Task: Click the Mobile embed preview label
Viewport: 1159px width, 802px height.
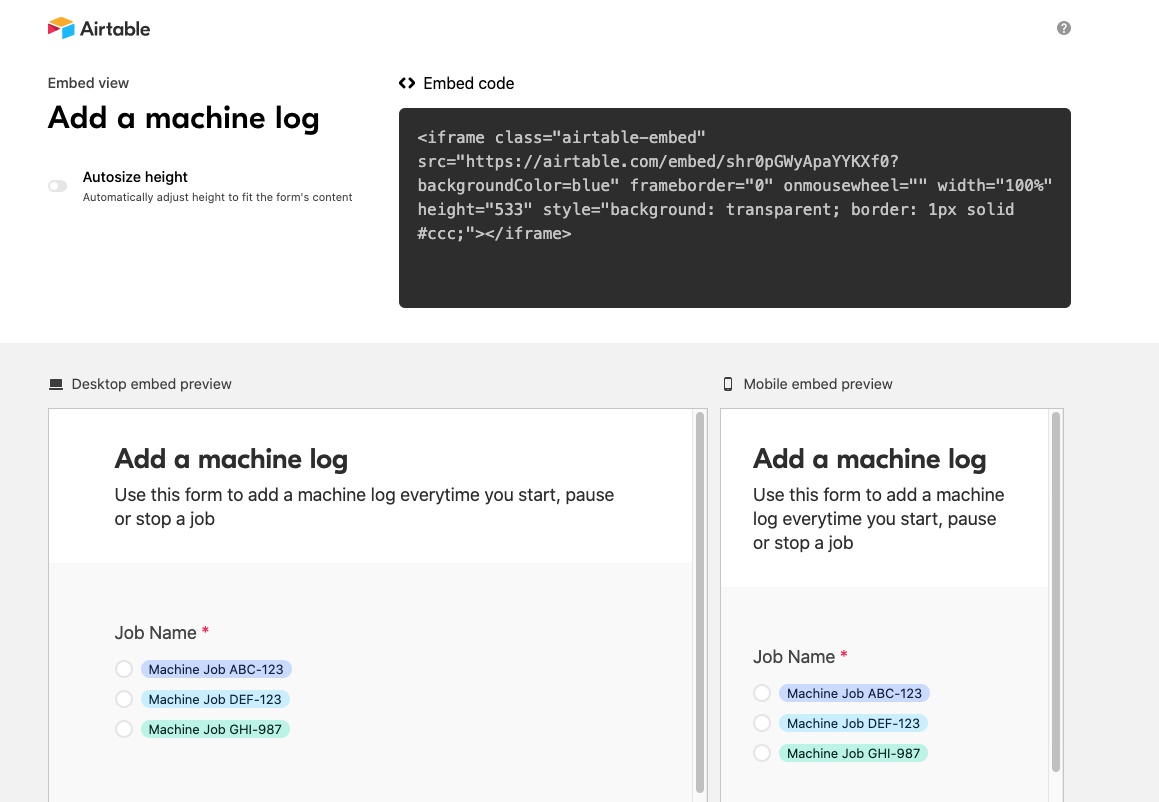Action: (818, 384)
